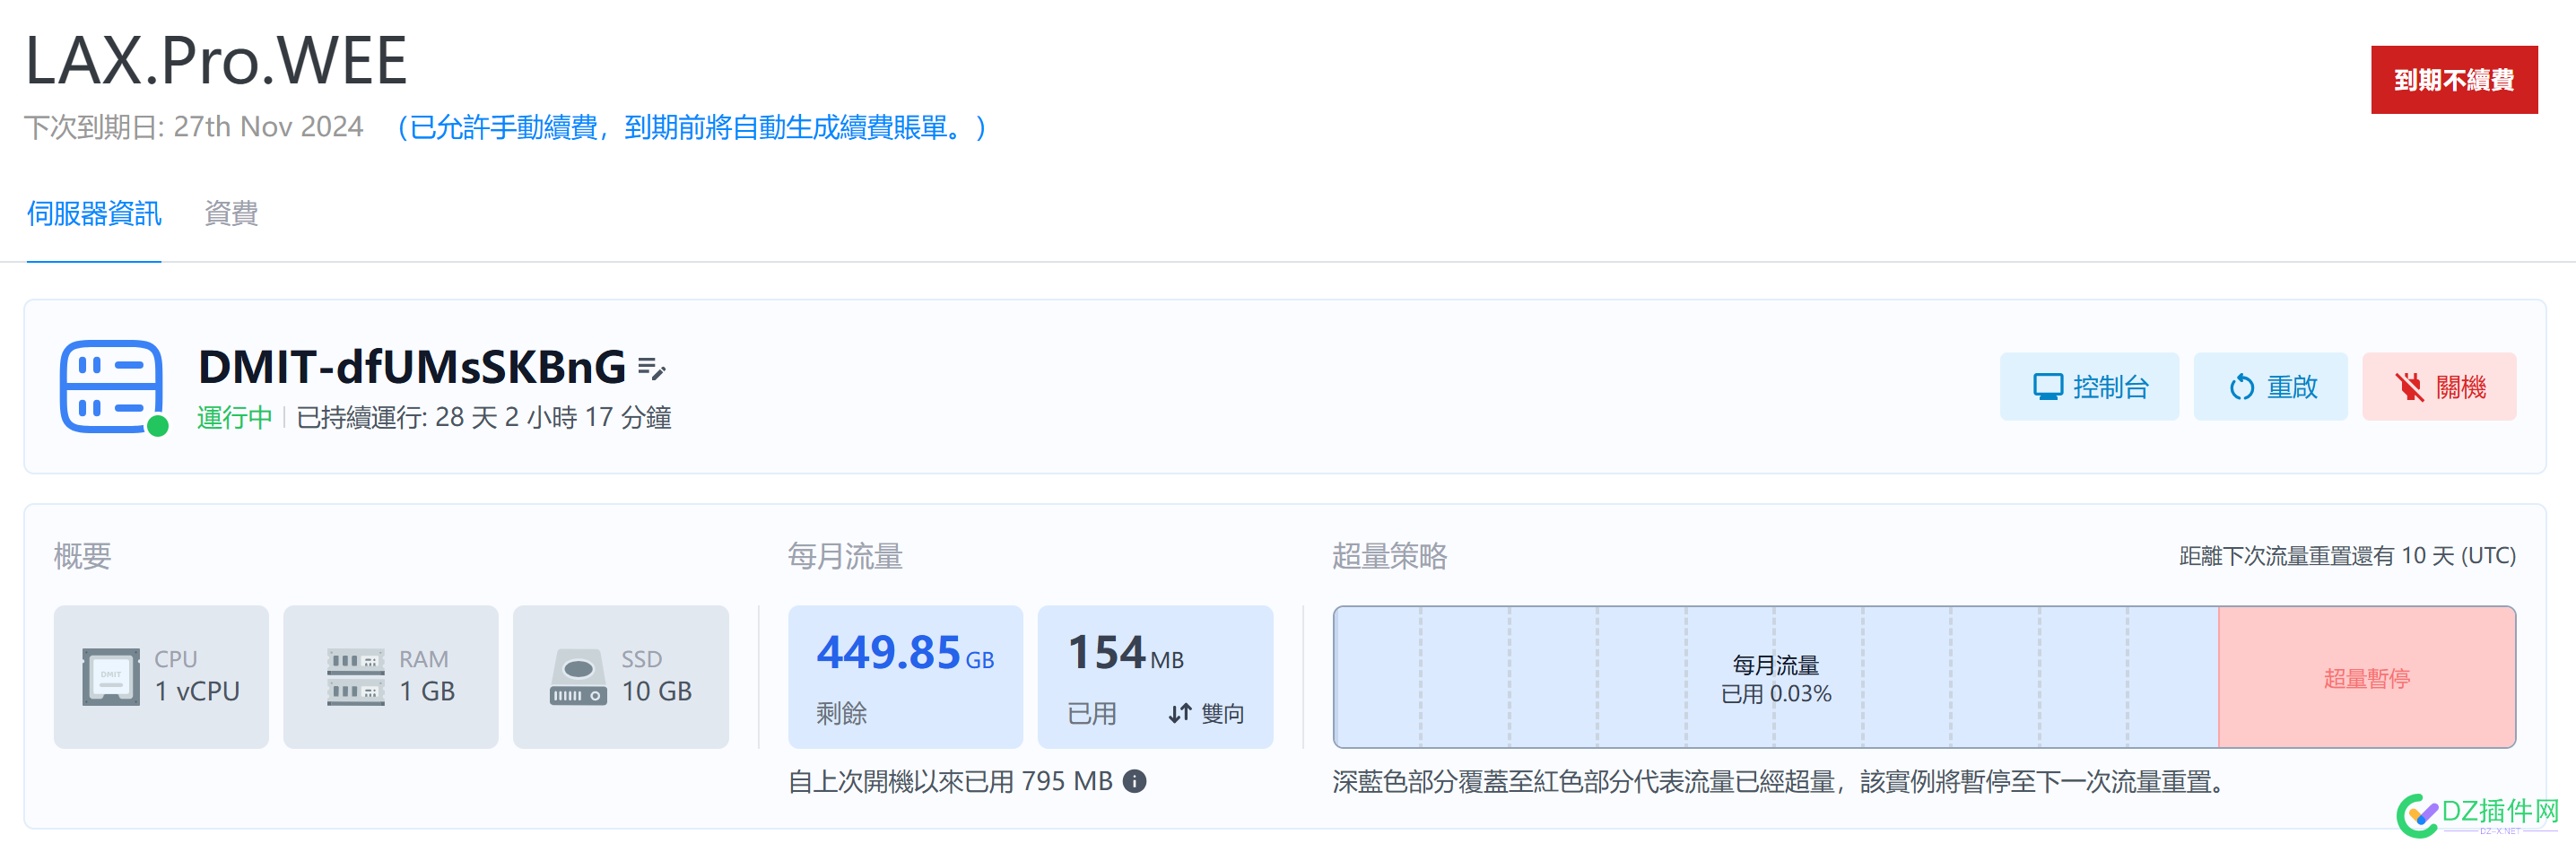Click the info icon beside 795 MB

(x=1134, y=781)
